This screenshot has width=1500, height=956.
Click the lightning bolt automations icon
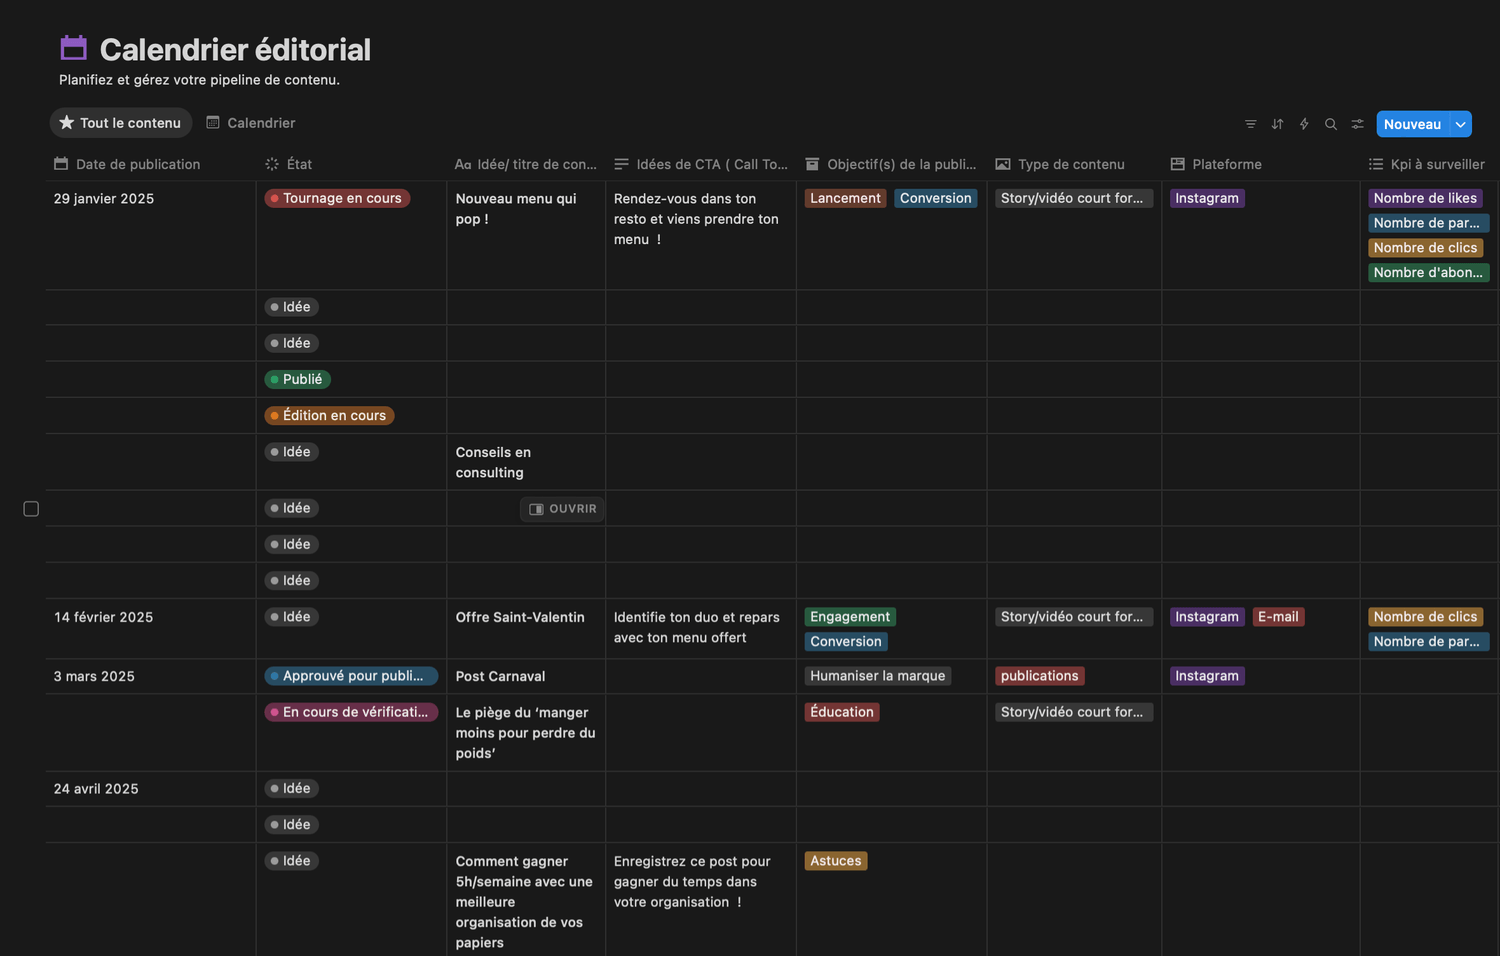1304,124
